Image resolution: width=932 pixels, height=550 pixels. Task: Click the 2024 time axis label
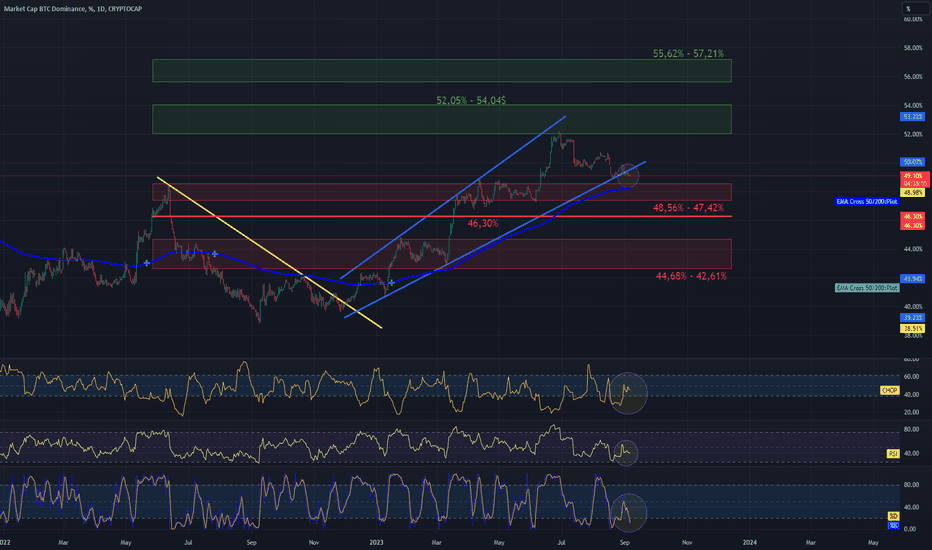[750, 542]
